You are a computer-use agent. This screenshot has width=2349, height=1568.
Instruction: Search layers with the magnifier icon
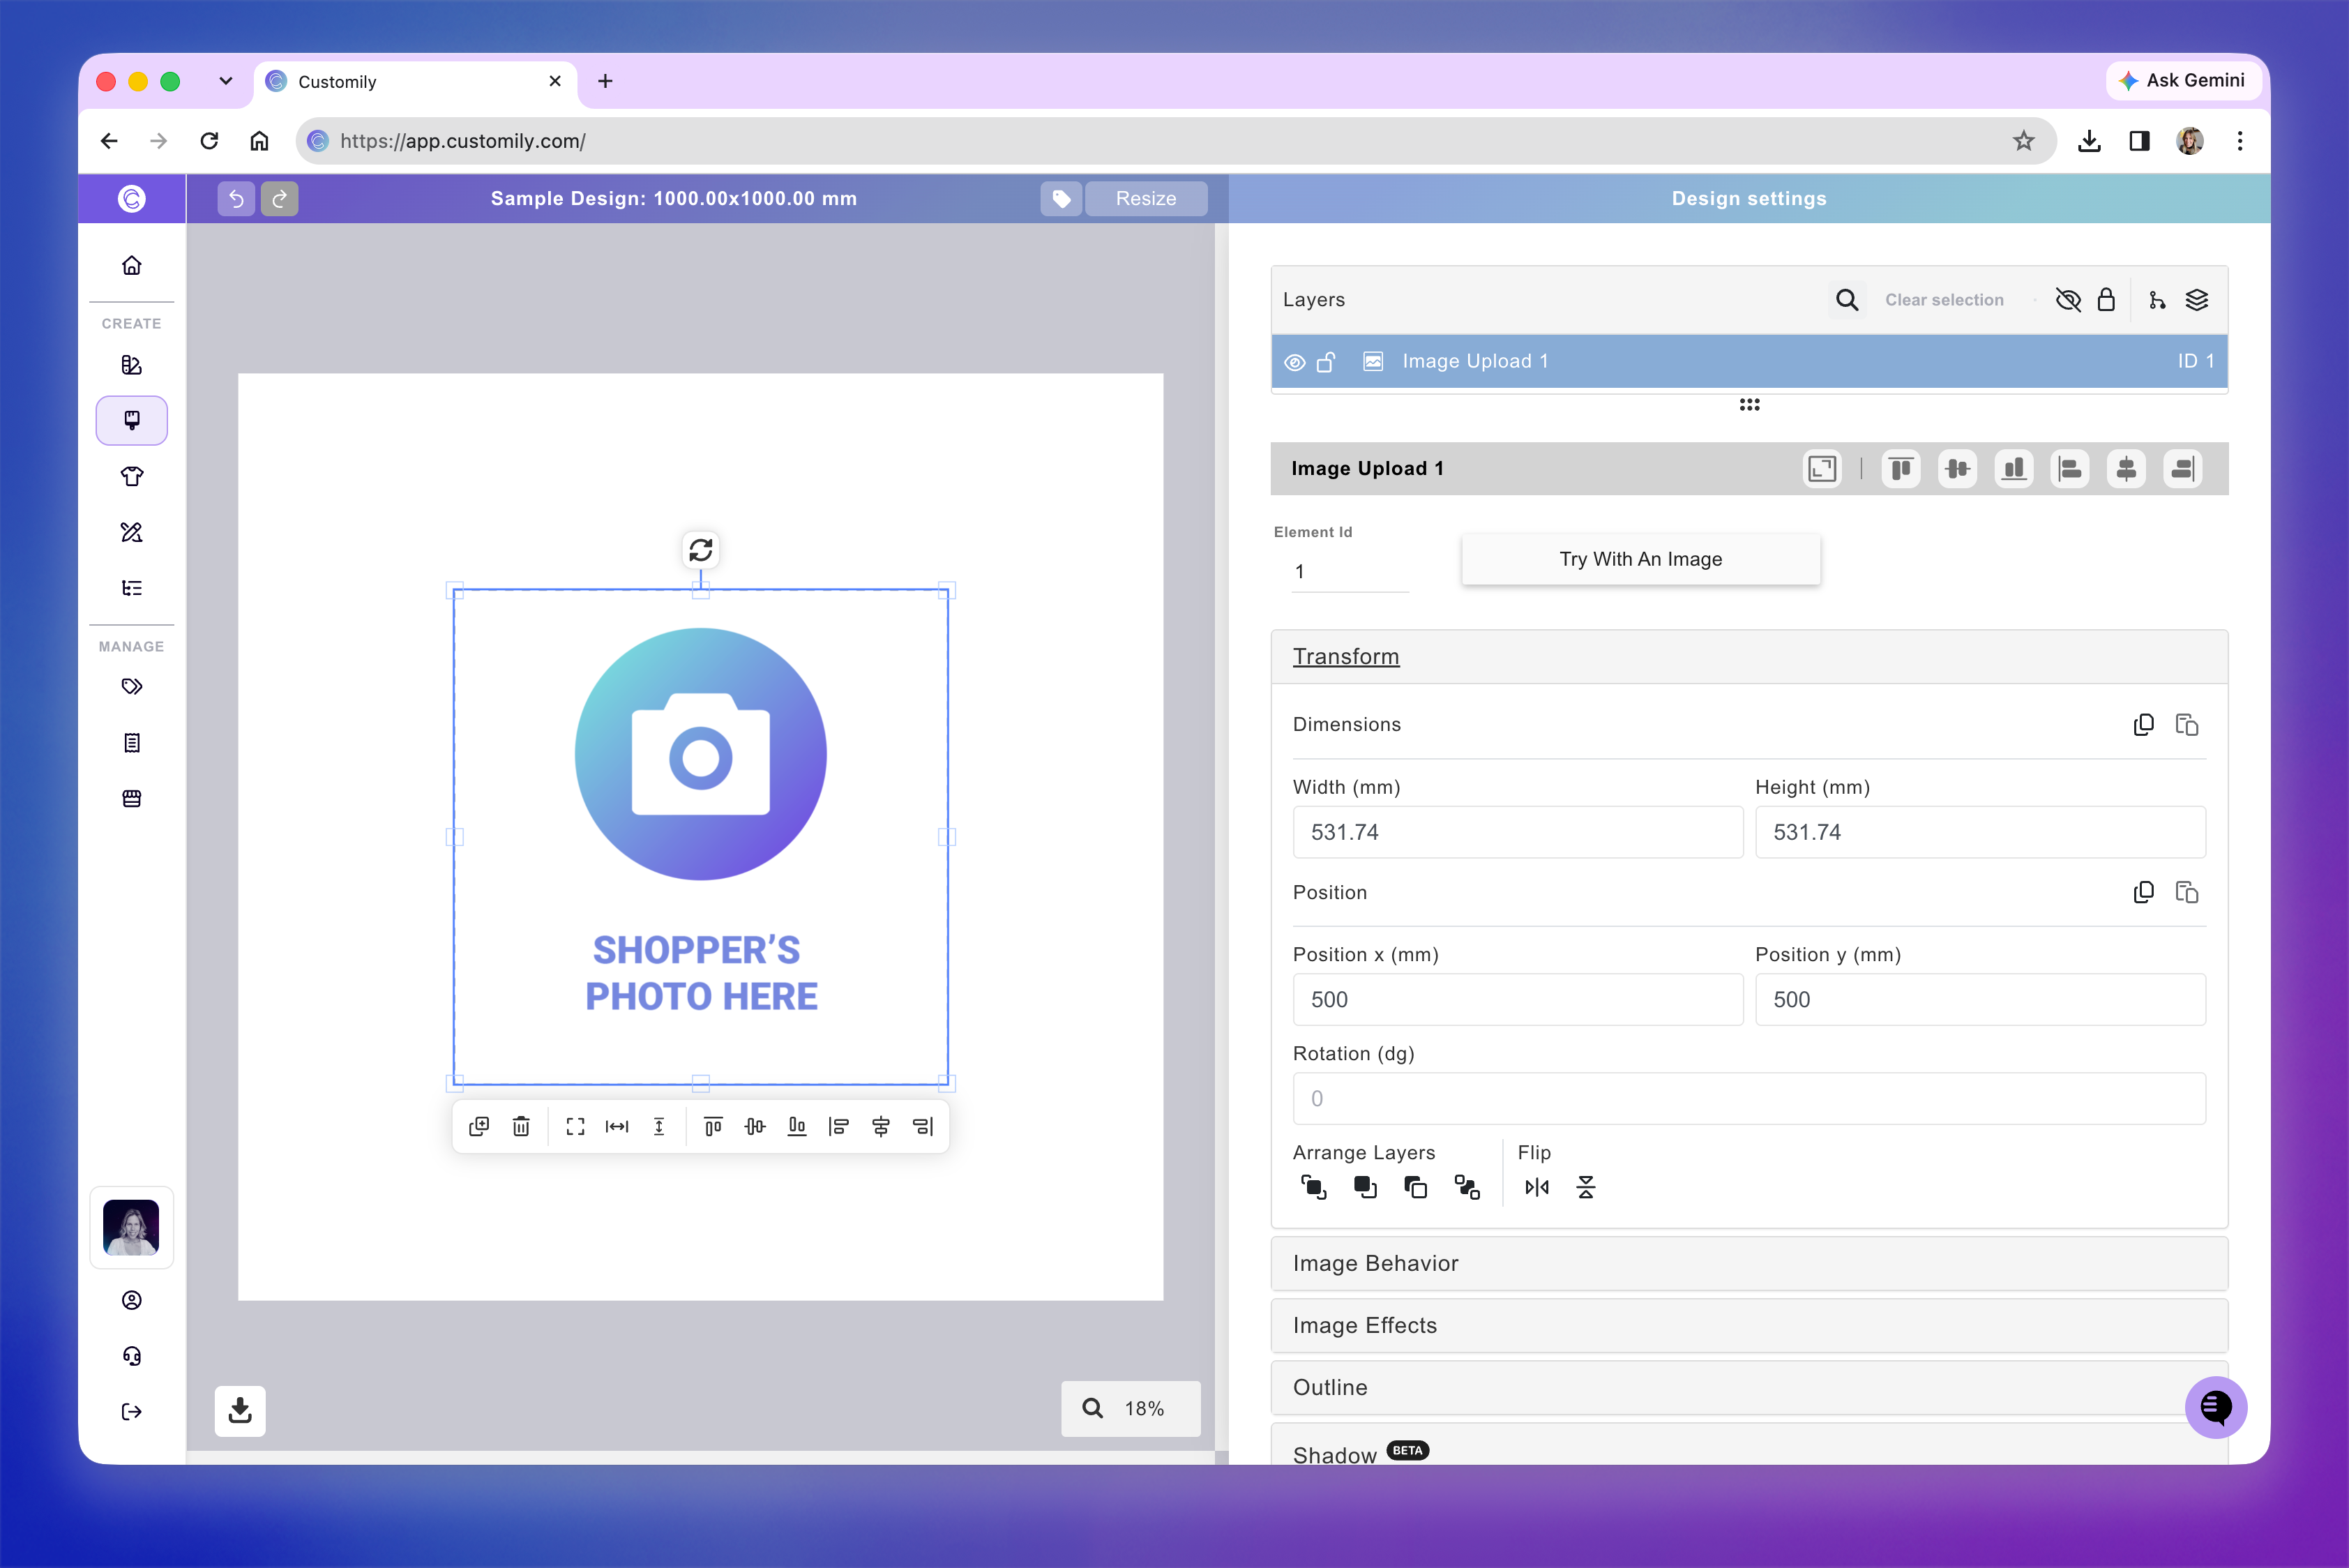pos(1847,300)
